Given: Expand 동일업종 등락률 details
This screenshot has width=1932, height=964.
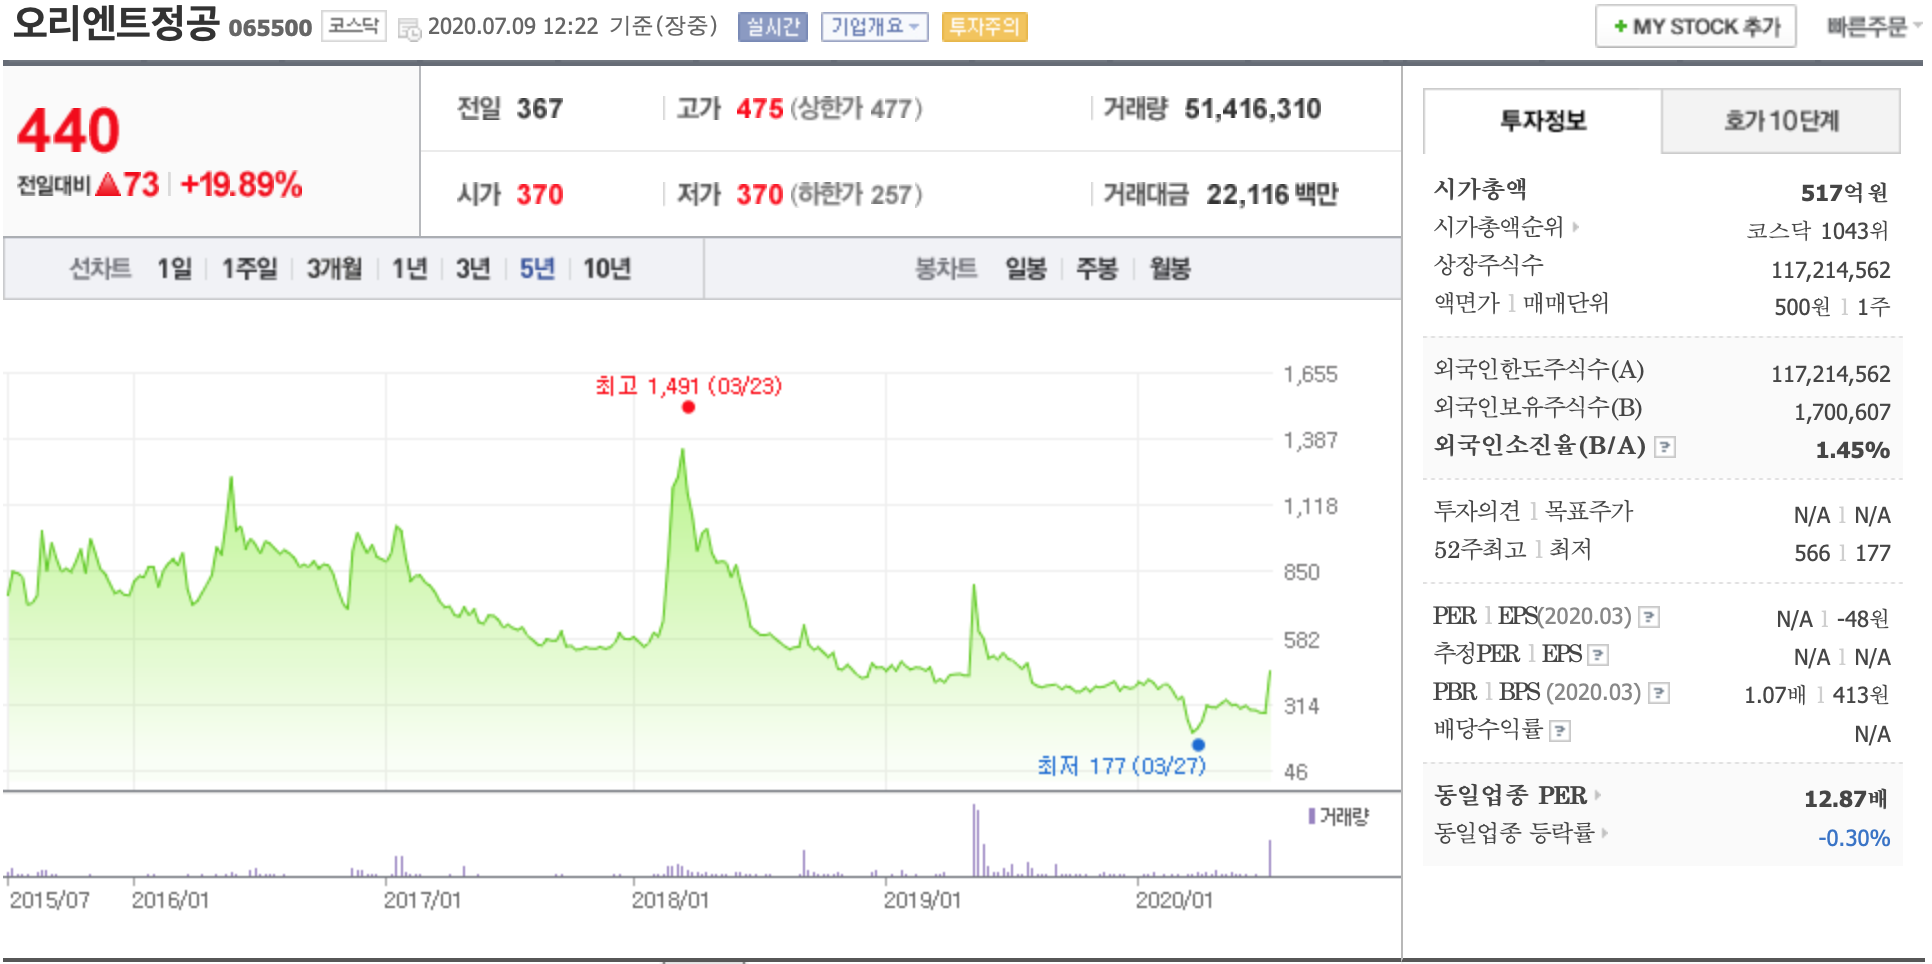Looking at the screenshot, I should coord(1605,832).
